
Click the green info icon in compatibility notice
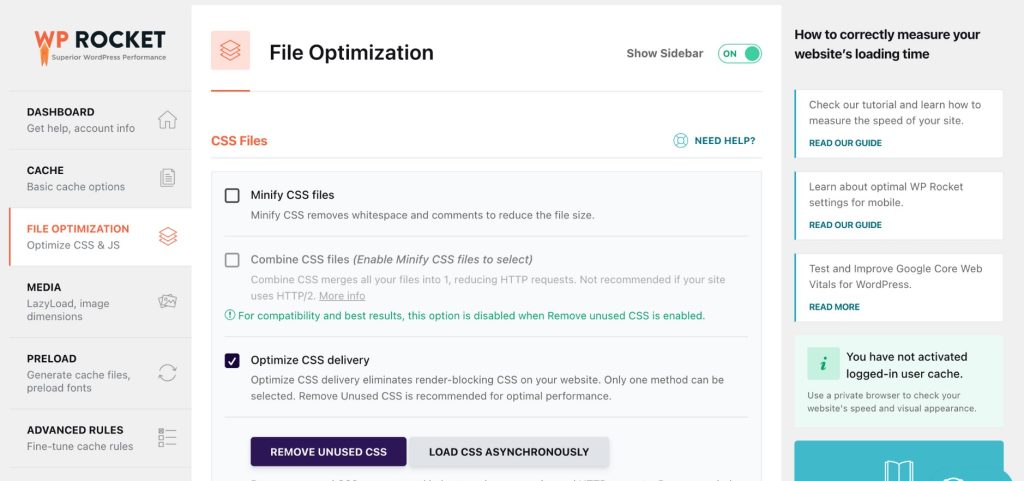pos(230,315)
